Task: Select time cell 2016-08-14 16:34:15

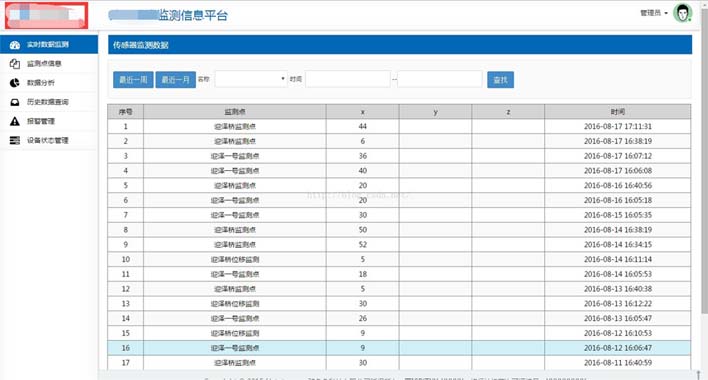Action: tap(618, 245)
